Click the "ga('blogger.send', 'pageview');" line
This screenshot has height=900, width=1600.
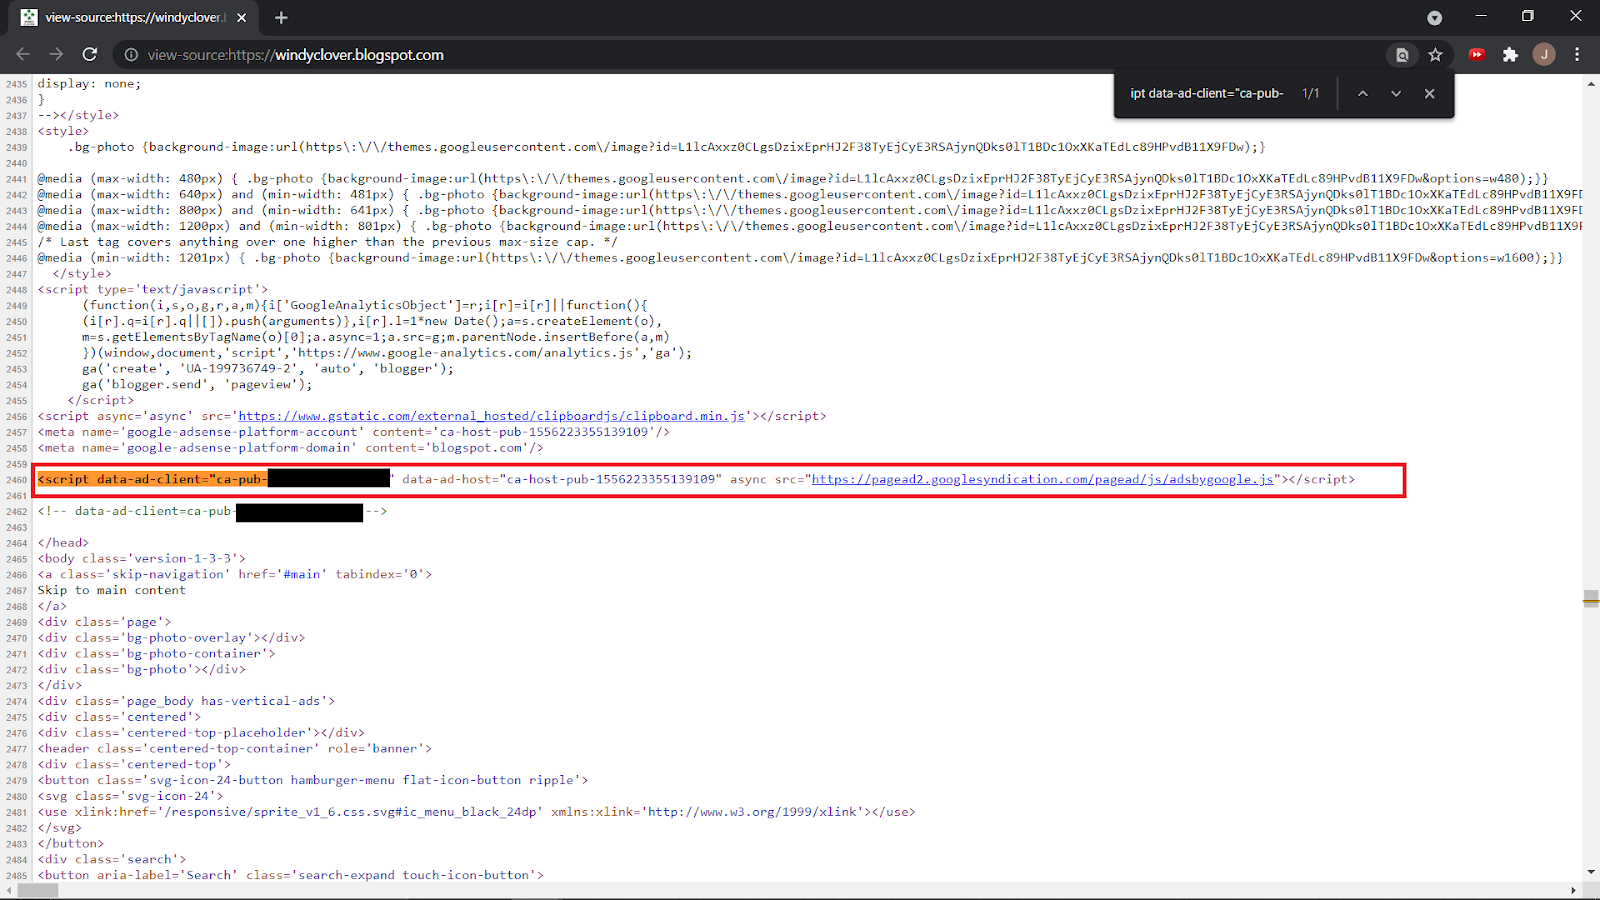pos(197,384)
